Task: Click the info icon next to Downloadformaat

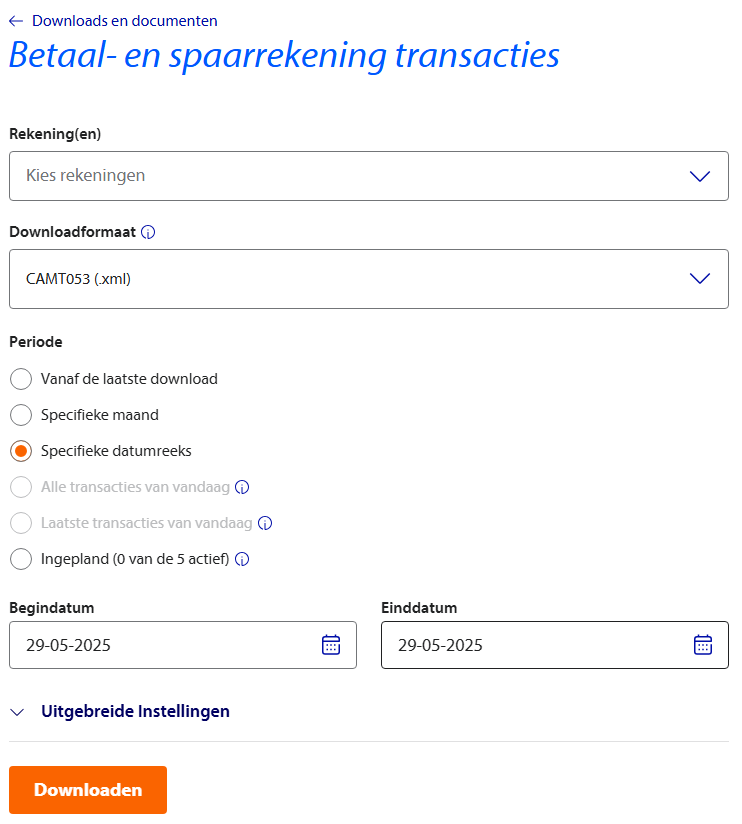Action: (148, 232)
